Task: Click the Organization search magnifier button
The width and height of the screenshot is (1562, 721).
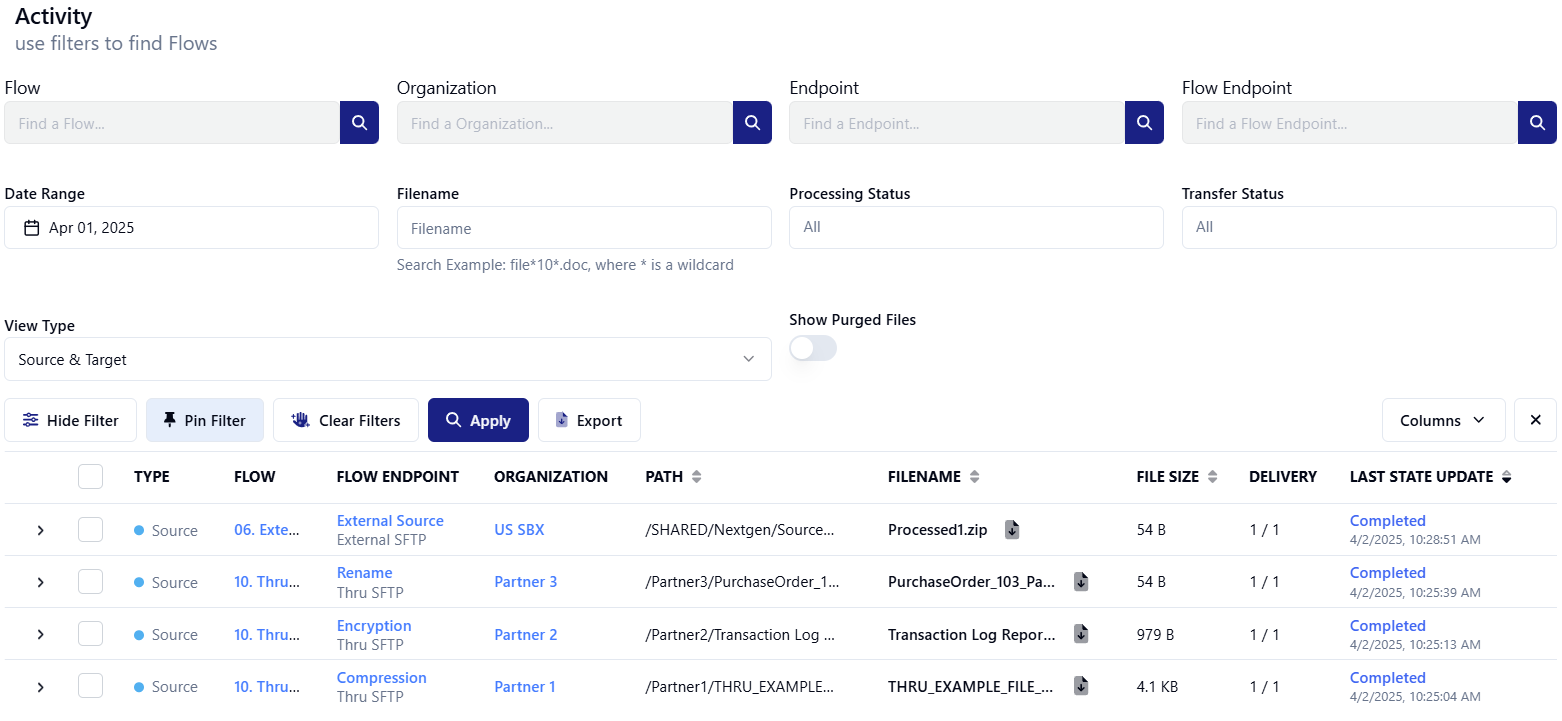Action: 752,123
